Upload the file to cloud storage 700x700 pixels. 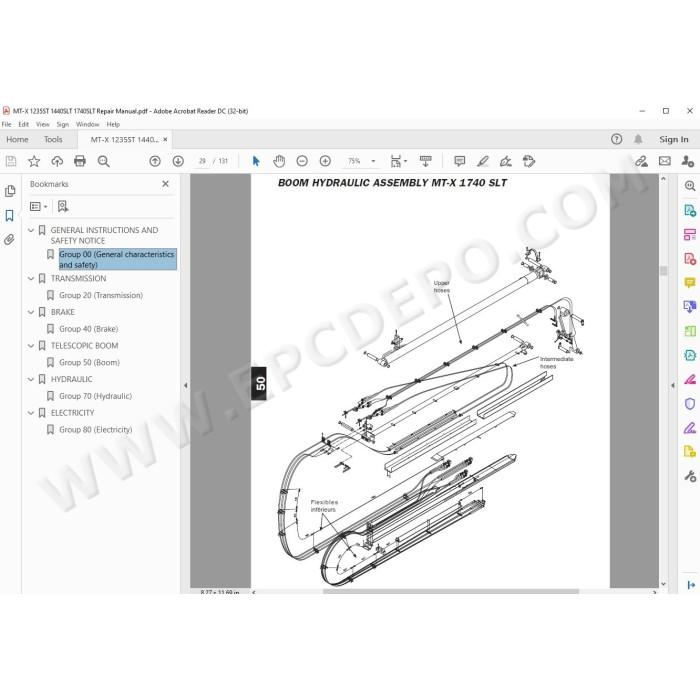tap(57, 161)
